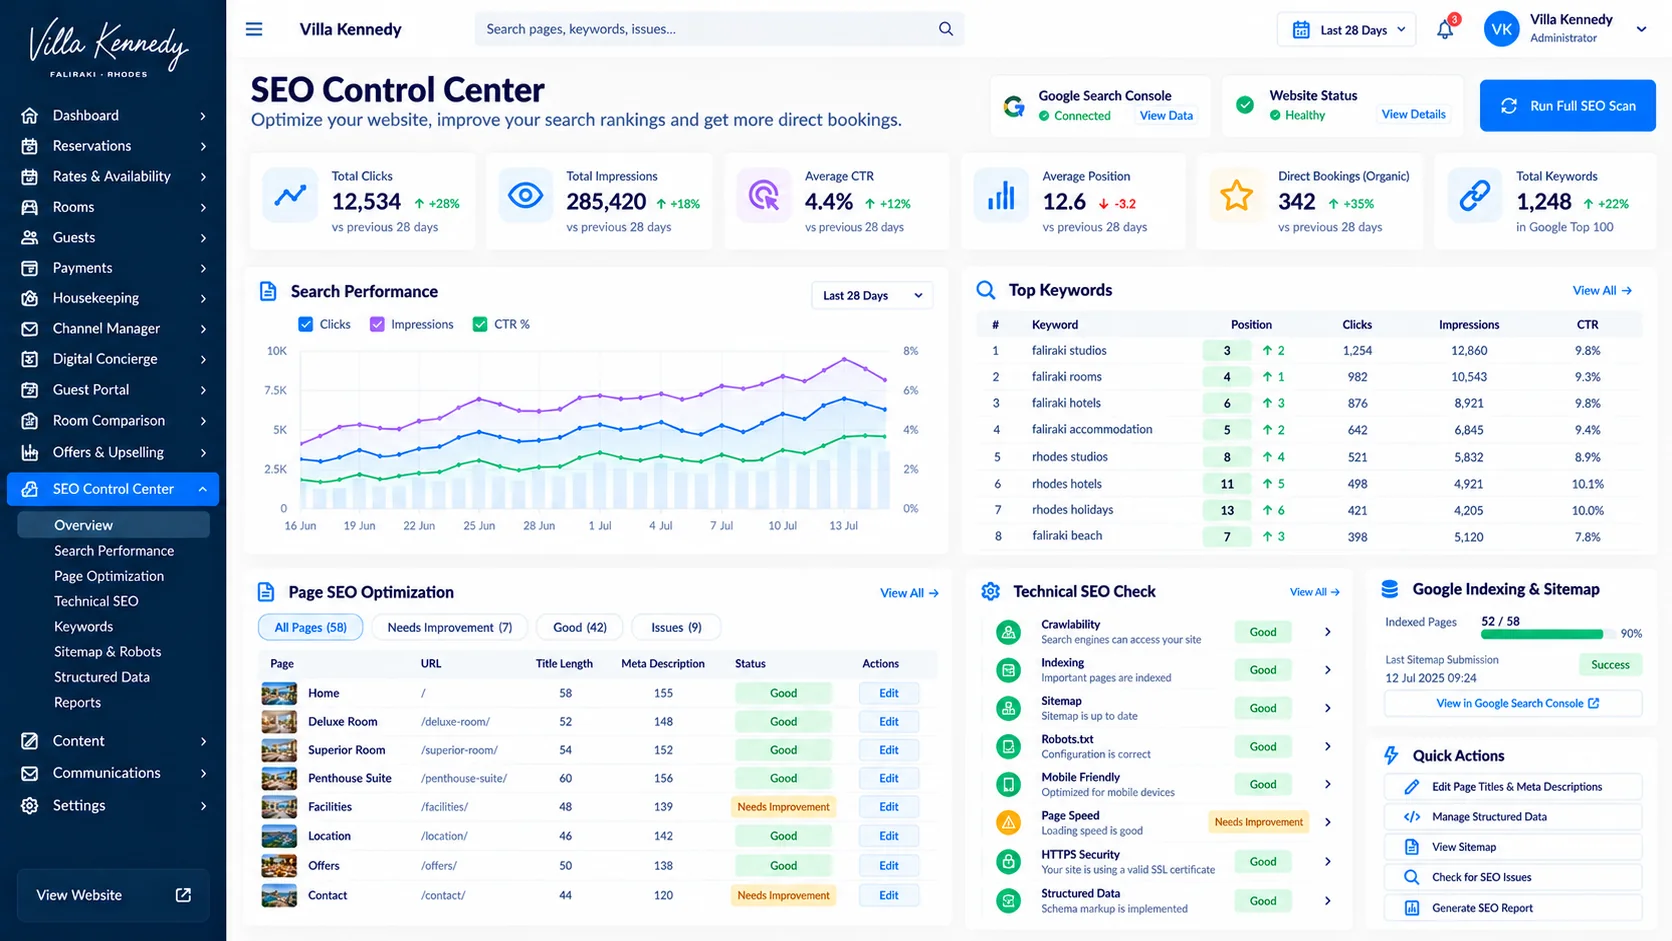Click the Offers & Upselling chart icon
The width and height of the screenshot is (1672, 941).
click(30, 452)
